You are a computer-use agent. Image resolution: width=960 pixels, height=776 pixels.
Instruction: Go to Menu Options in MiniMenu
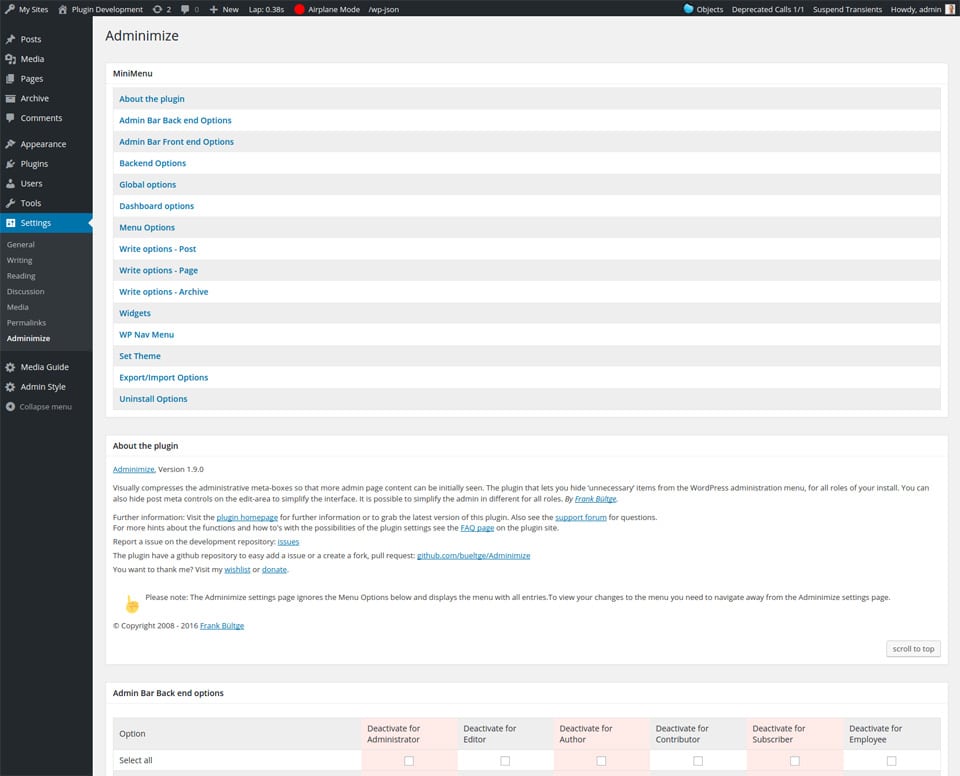pos(147,227)
